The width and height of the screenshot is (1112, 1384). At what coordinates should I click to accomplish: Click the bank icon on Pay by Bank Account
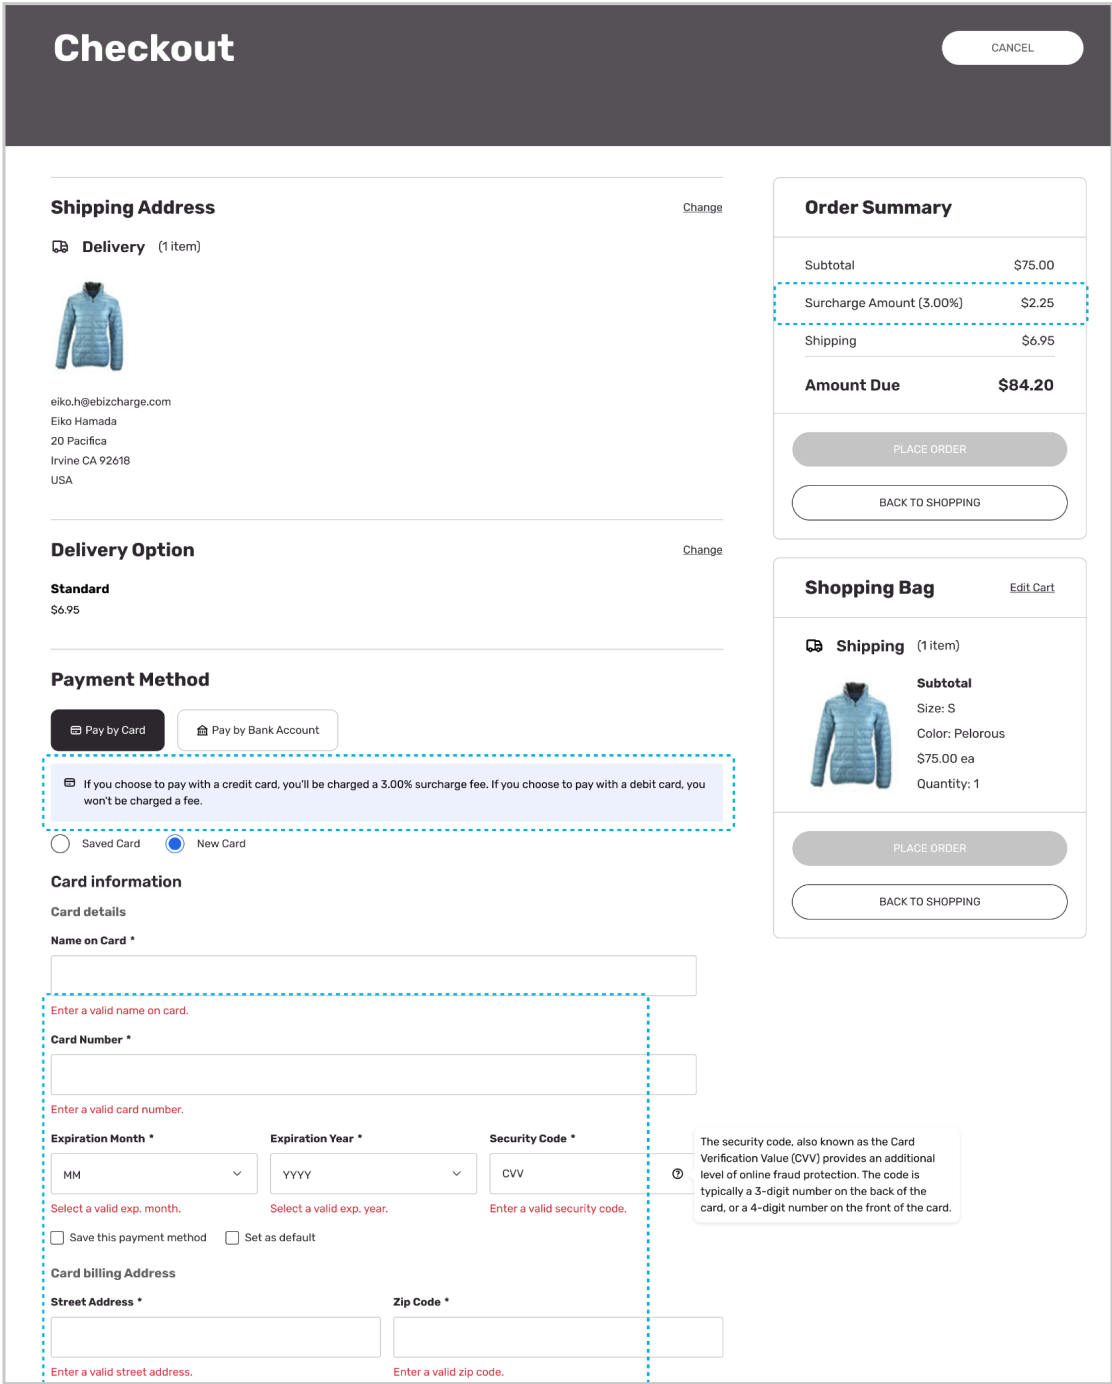(x=202, y=731)
